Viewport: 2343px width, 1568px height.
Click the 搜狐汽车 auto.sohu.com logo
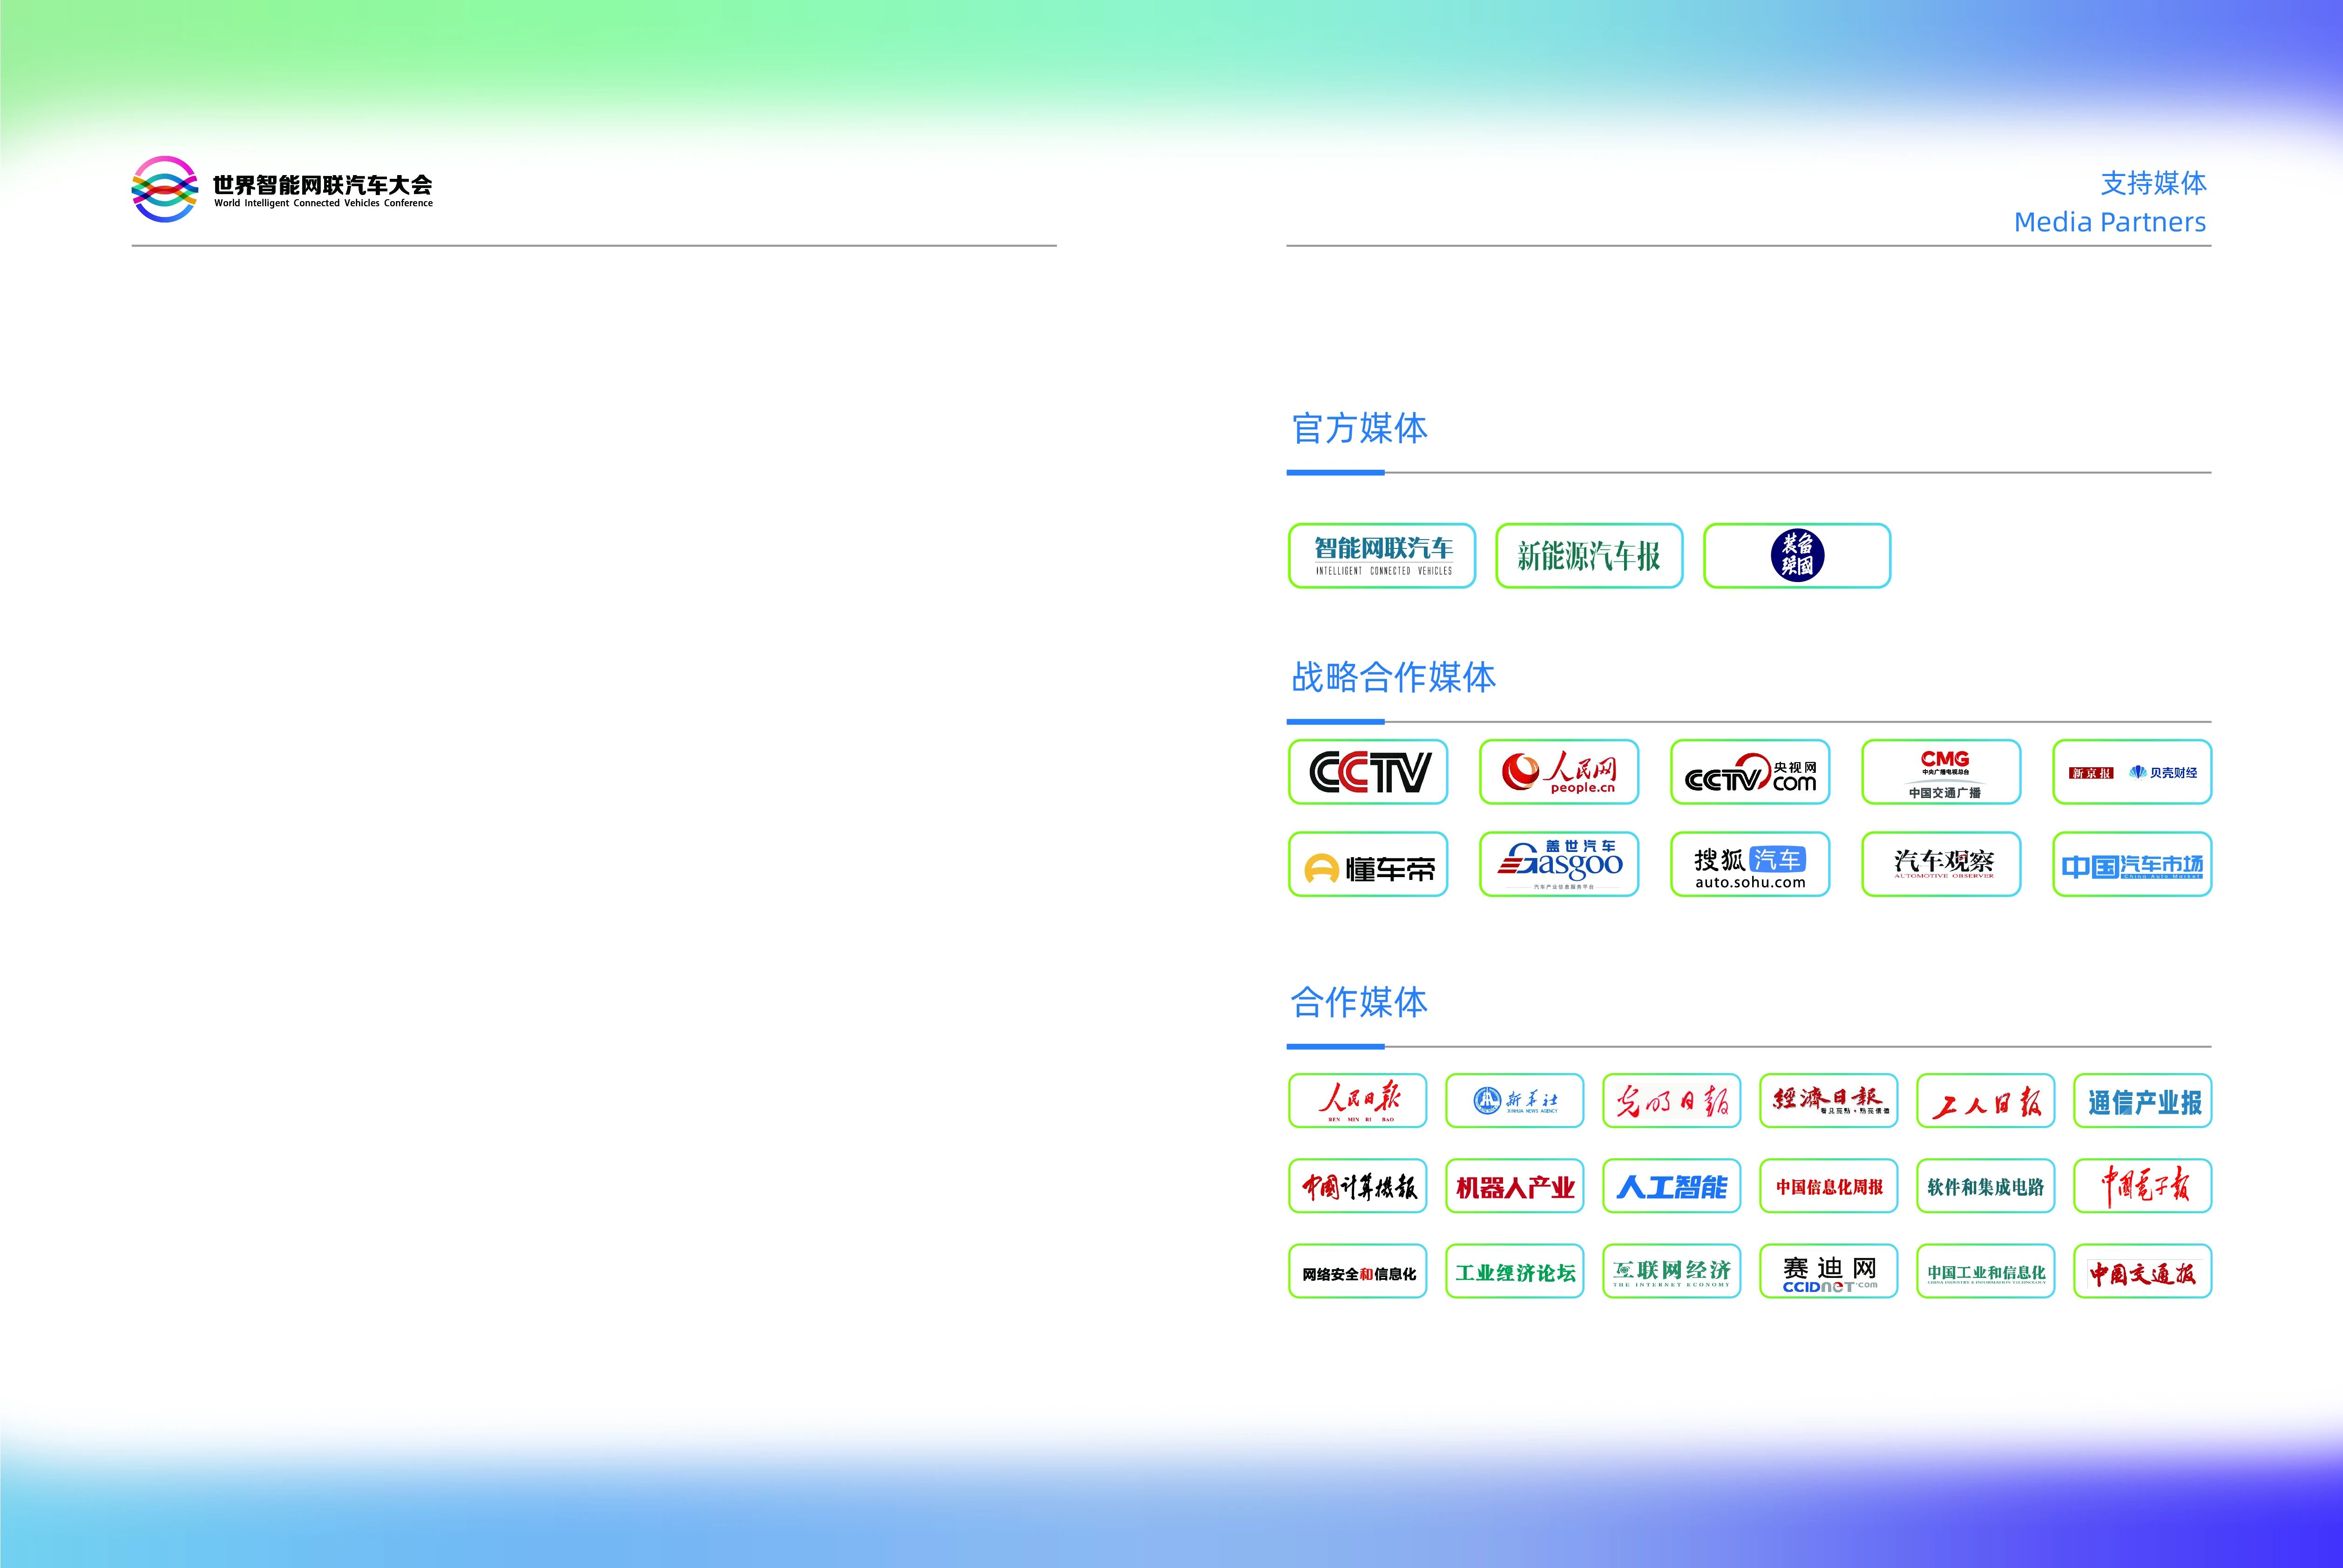1750,864
